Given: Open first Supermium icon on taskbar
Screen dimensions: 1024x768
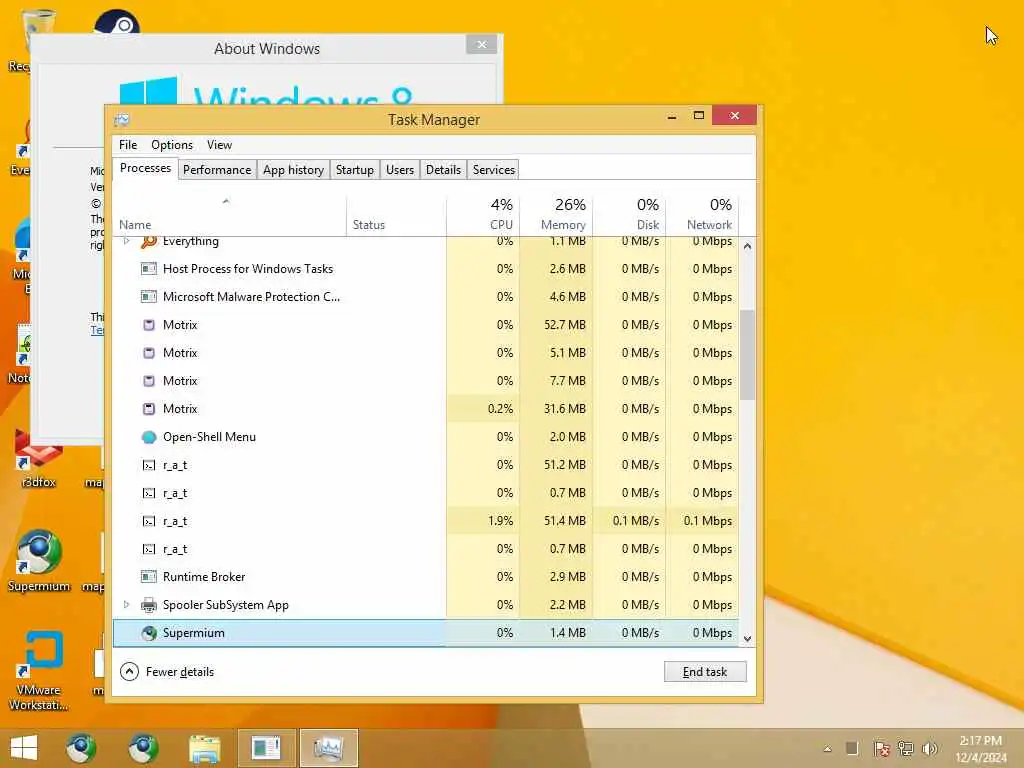Looking at the screenshot, I should [x=81, y=748].
